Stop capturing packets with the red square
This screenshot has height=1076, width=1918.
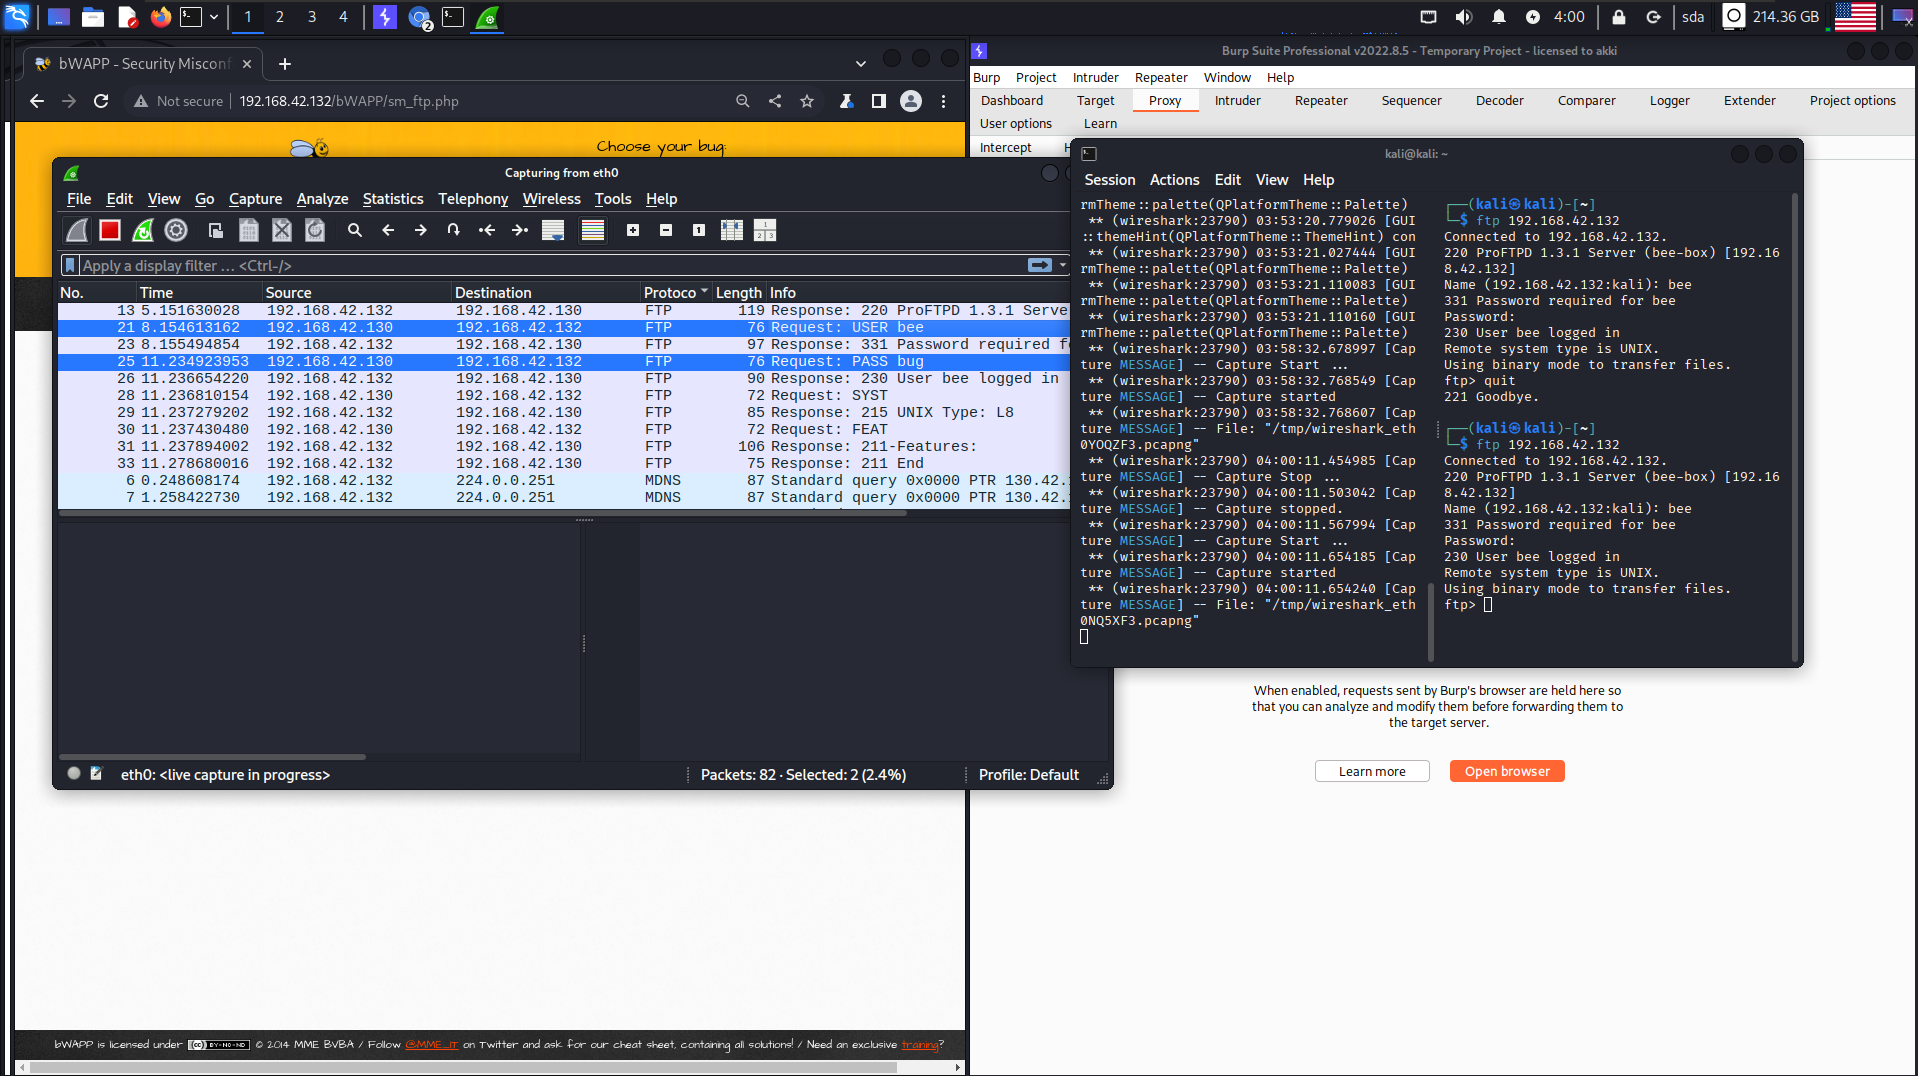(x=110, y=231)
